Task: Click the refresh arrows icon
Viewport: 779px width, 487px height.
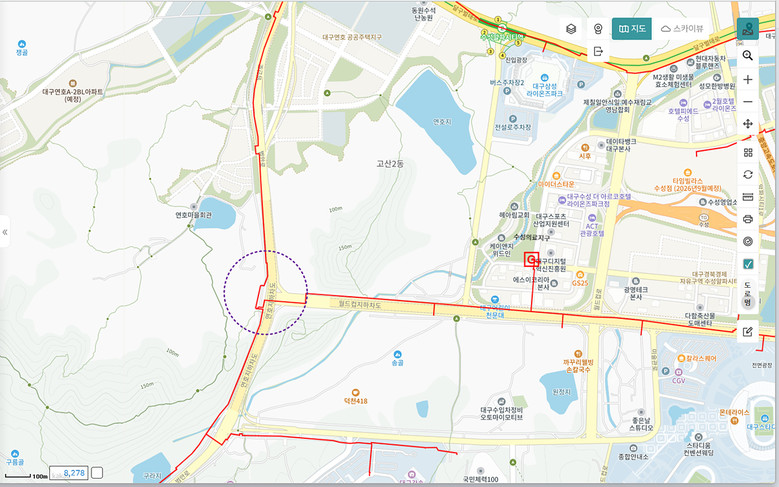Action: coord(747,174)
